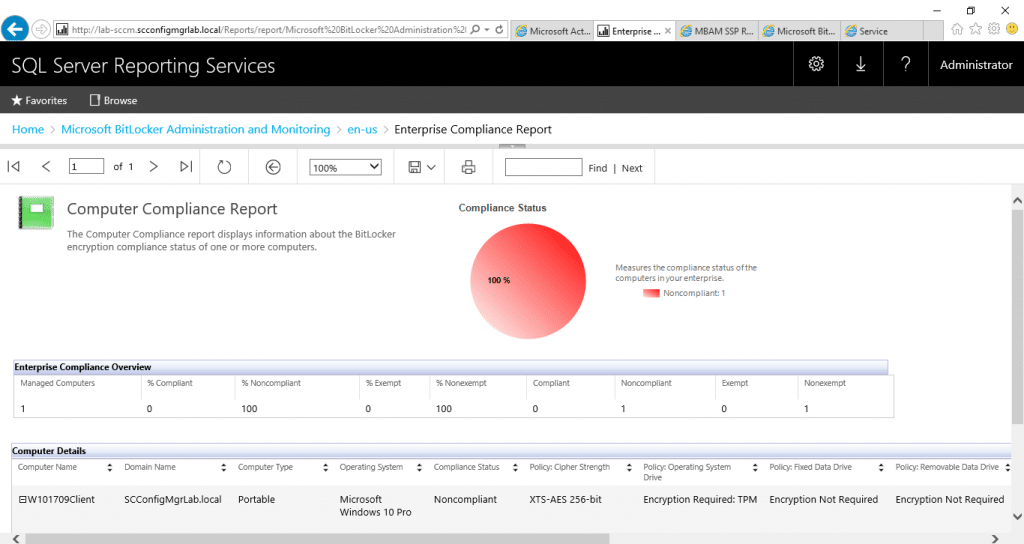
Task: Open the Browse menu item
Action: [x=113, y=100]
